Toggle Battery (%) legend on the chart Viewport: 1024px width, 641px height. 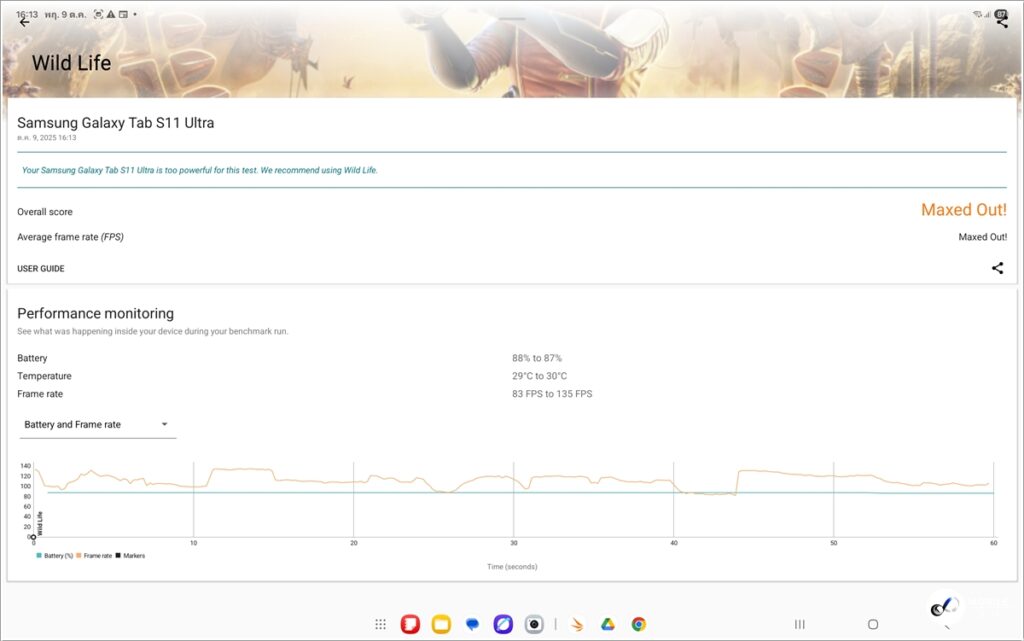point(55,555)
